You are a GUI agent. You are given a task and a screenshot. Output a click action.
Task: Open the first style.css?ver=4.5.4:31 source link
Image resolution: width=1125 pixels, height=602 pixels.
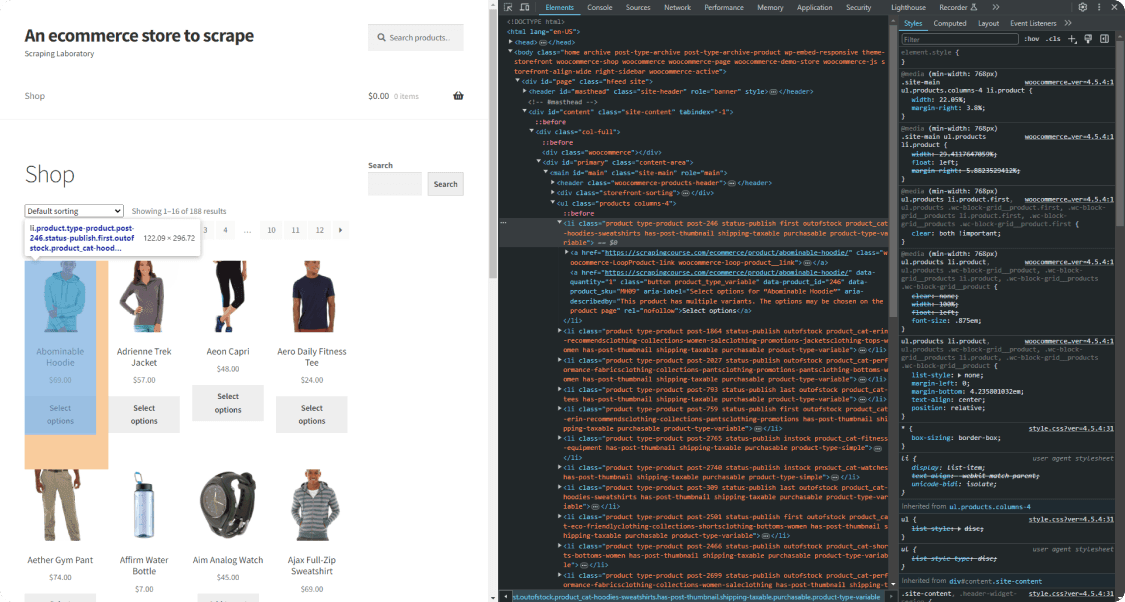pyautogui.click(x=1071, y=428)
